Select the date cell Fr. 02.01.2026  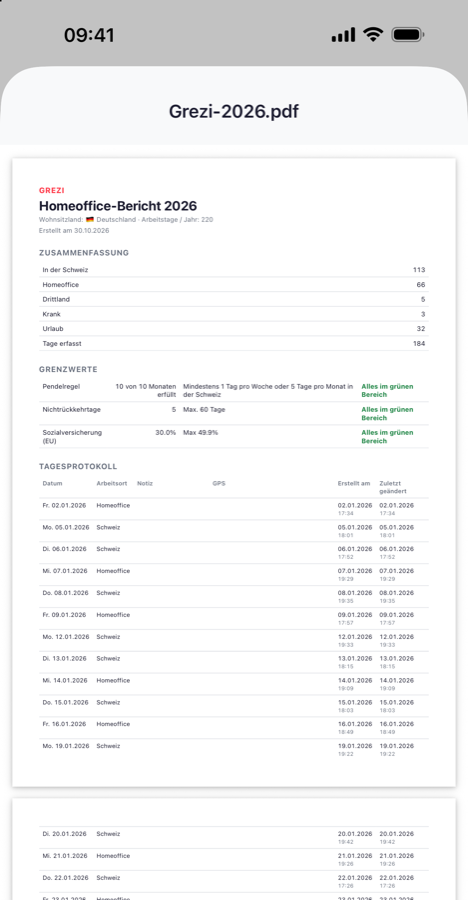[x=64, y=506]
